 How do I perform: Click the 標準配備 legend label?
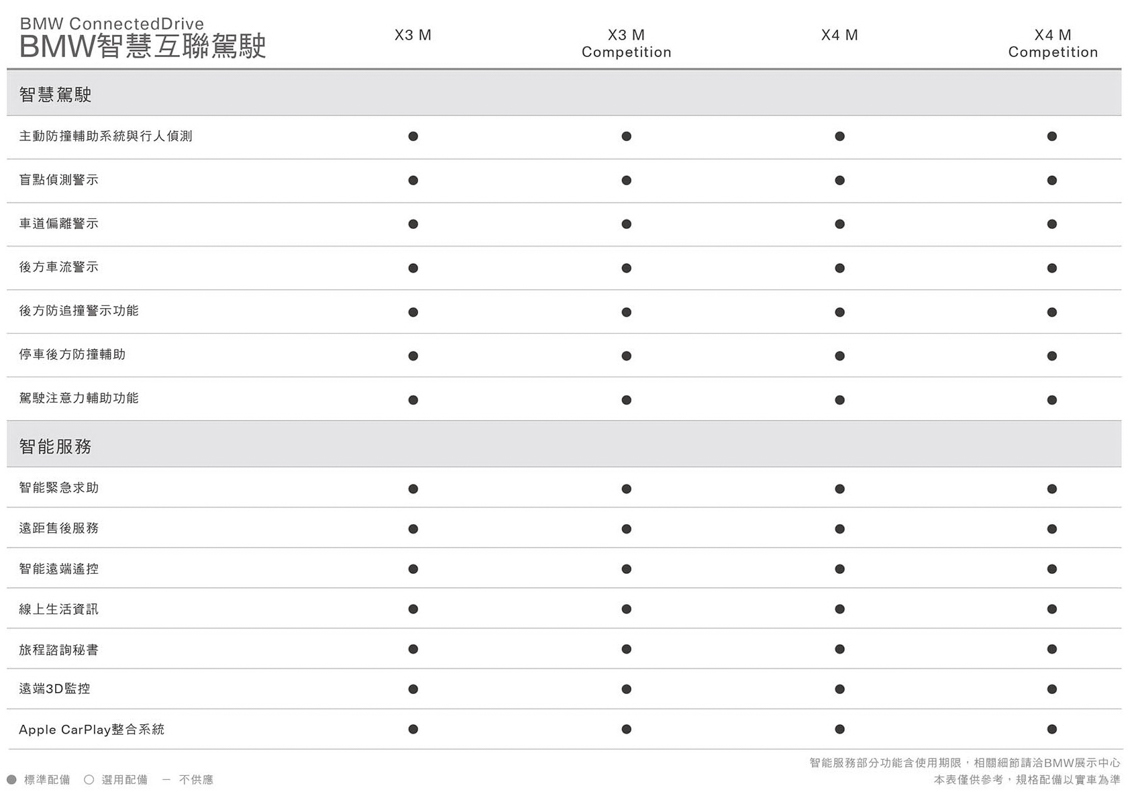coord(47,780)
